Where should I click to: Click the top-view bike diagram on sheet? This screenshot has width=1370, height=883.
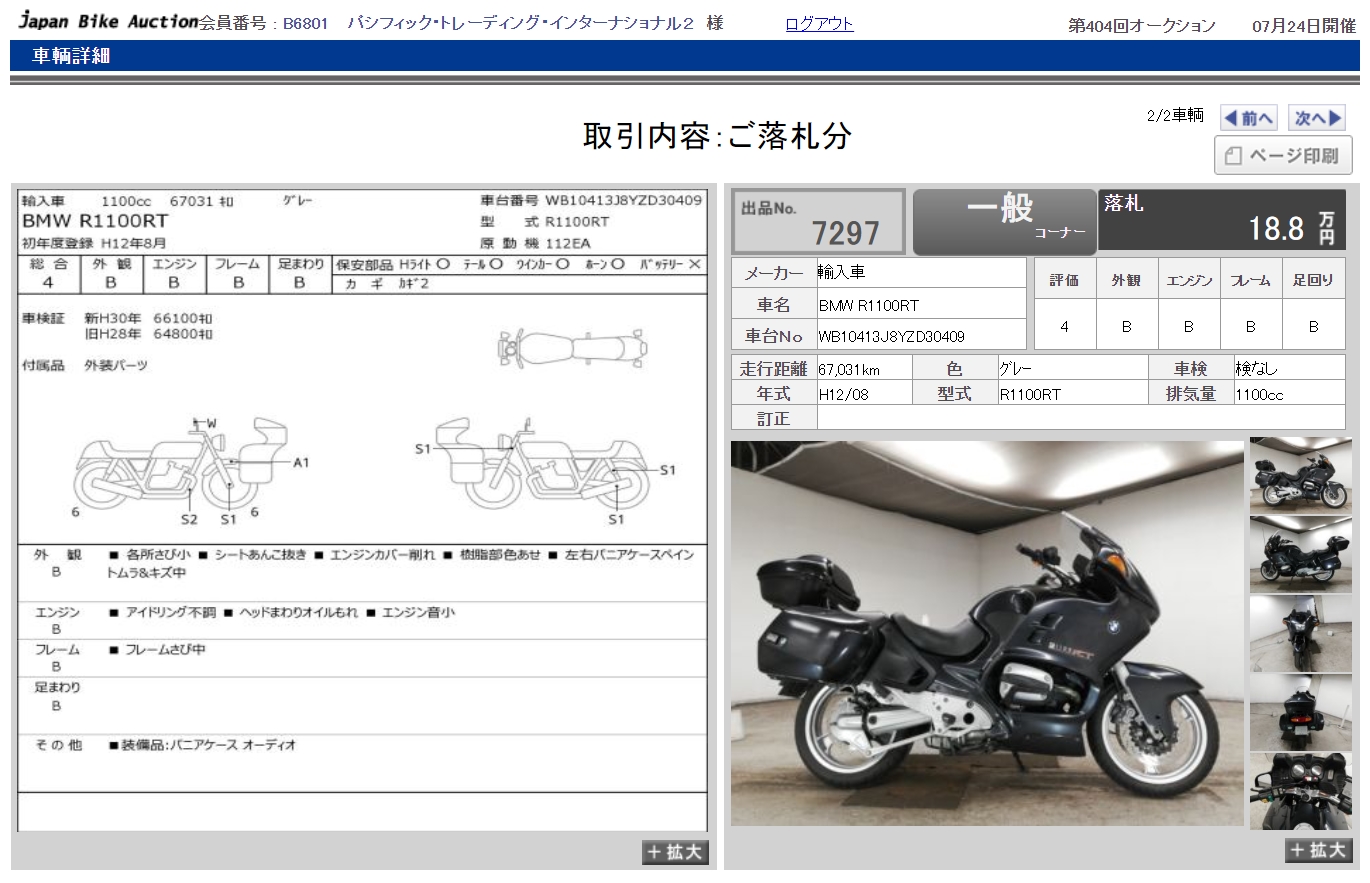(x=573, y=348)
